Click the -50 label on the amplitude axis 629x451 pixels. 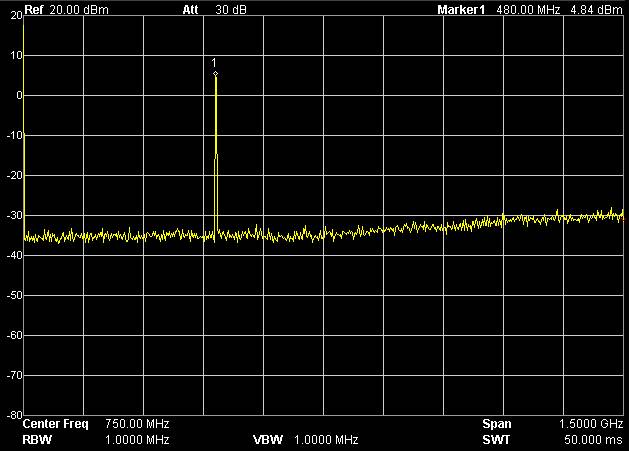pyautogui.click(x=15, y=295)
